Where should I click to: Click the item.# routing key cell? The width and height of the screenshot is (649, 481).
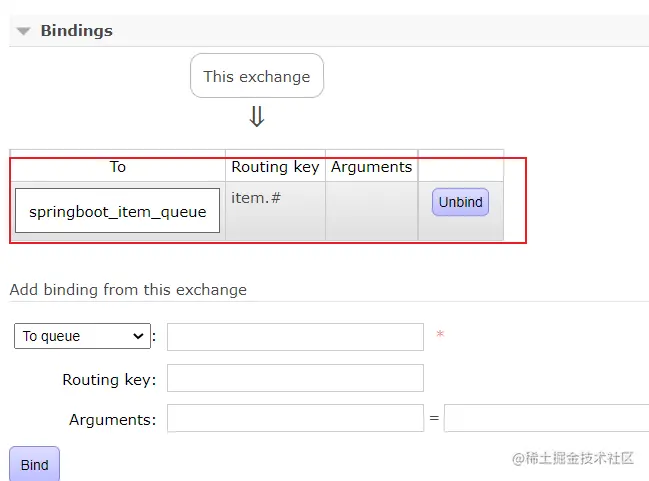pyautogui.click(x=256, y=198)
